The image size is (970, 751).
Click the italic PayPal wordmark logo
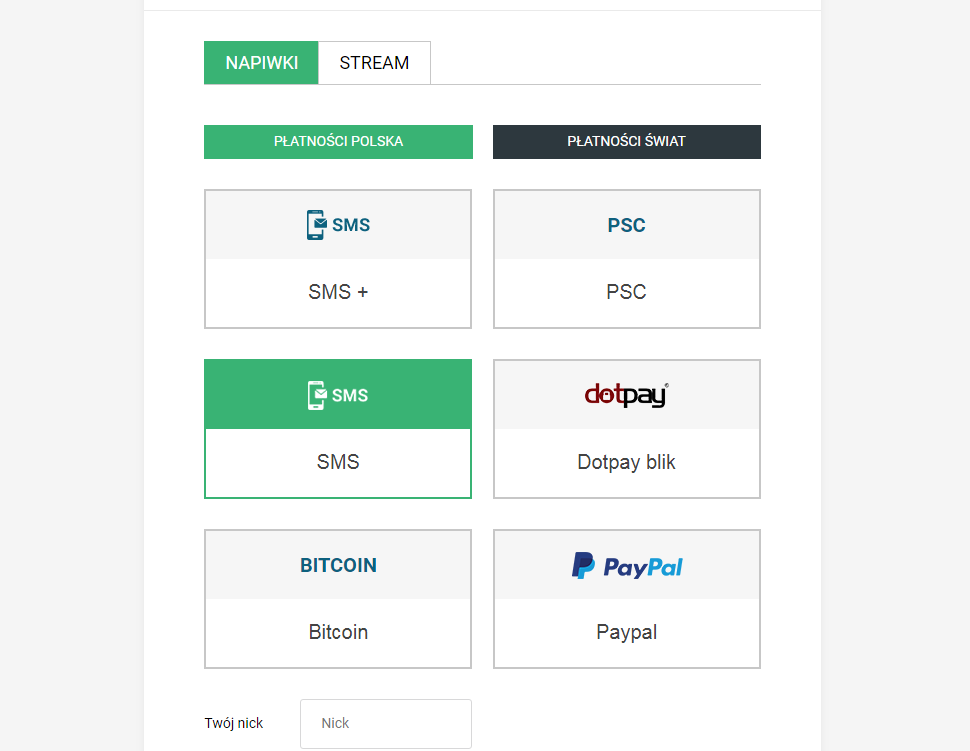643,568
